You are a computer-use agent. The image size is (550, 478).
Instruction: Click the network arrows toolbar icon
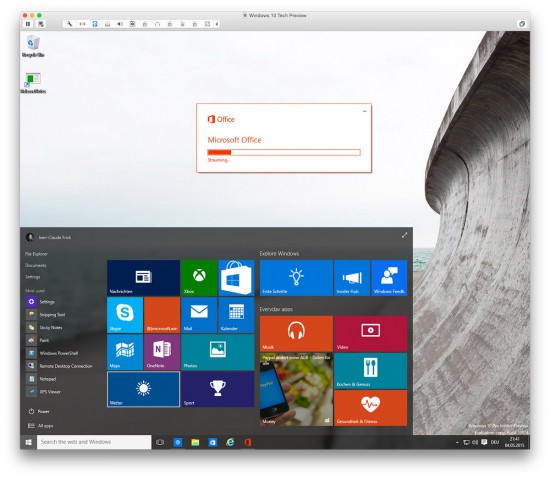click(82, 24)
